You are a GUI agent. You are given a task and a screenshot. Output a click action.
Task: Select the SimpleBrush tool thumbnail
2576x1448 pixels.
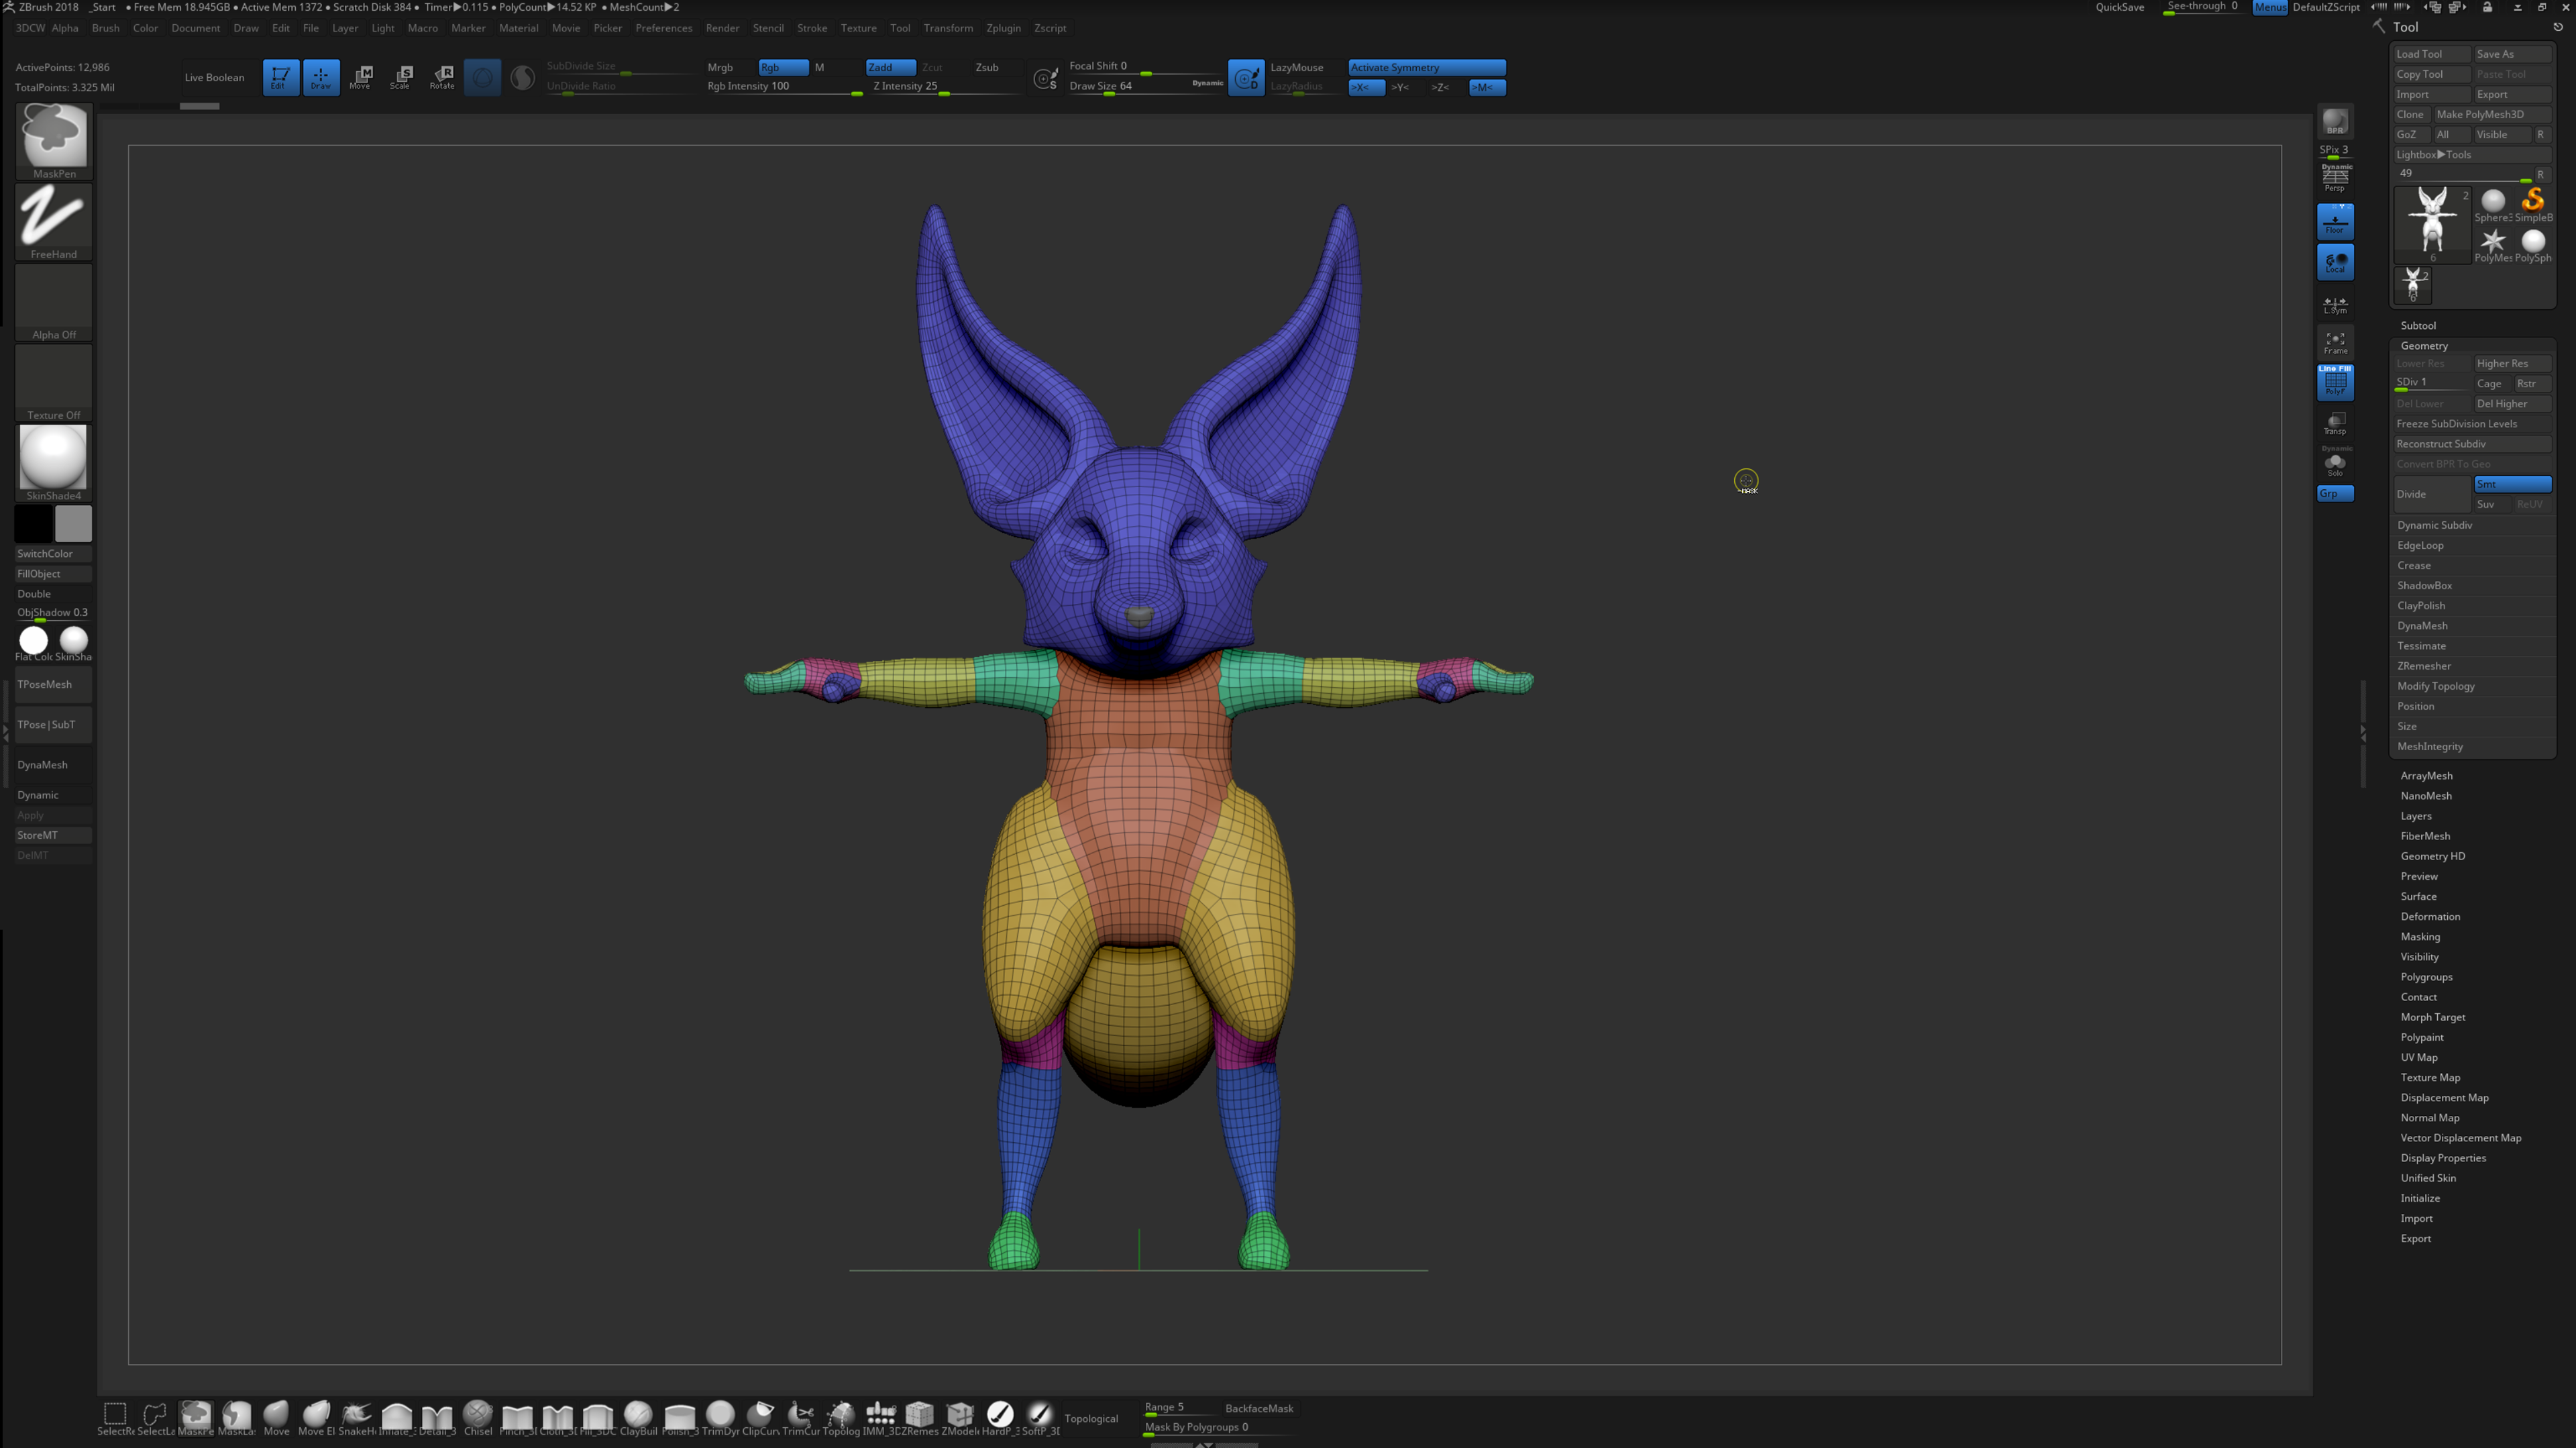pyautogui.click(x=2533, y=205)
